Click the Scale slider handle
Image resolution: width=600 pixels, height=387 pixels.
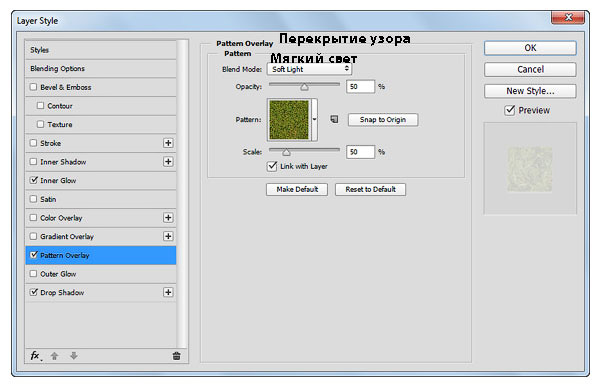coord(286,152)
